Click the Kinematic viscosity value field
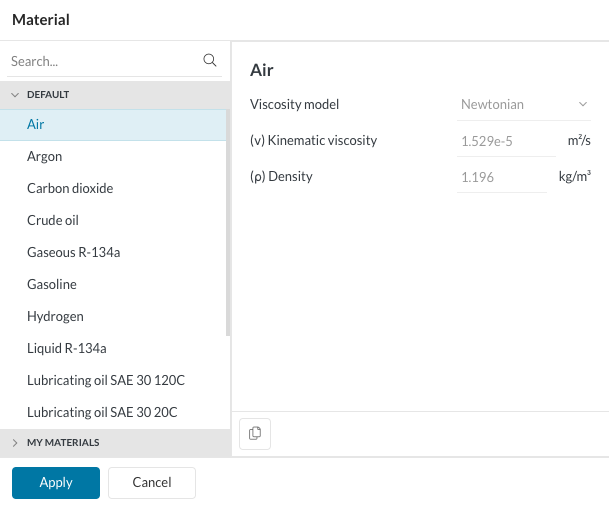 tap(505, 141)
